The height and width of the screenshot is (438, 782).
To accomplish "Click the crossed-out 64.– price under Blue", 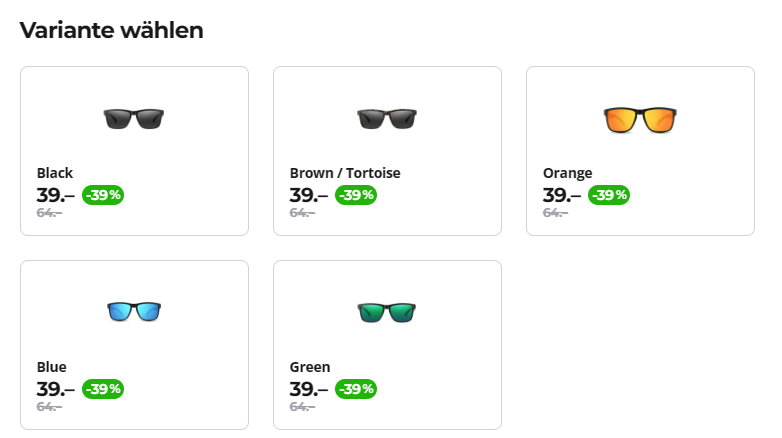I will (x=49, y=407).
